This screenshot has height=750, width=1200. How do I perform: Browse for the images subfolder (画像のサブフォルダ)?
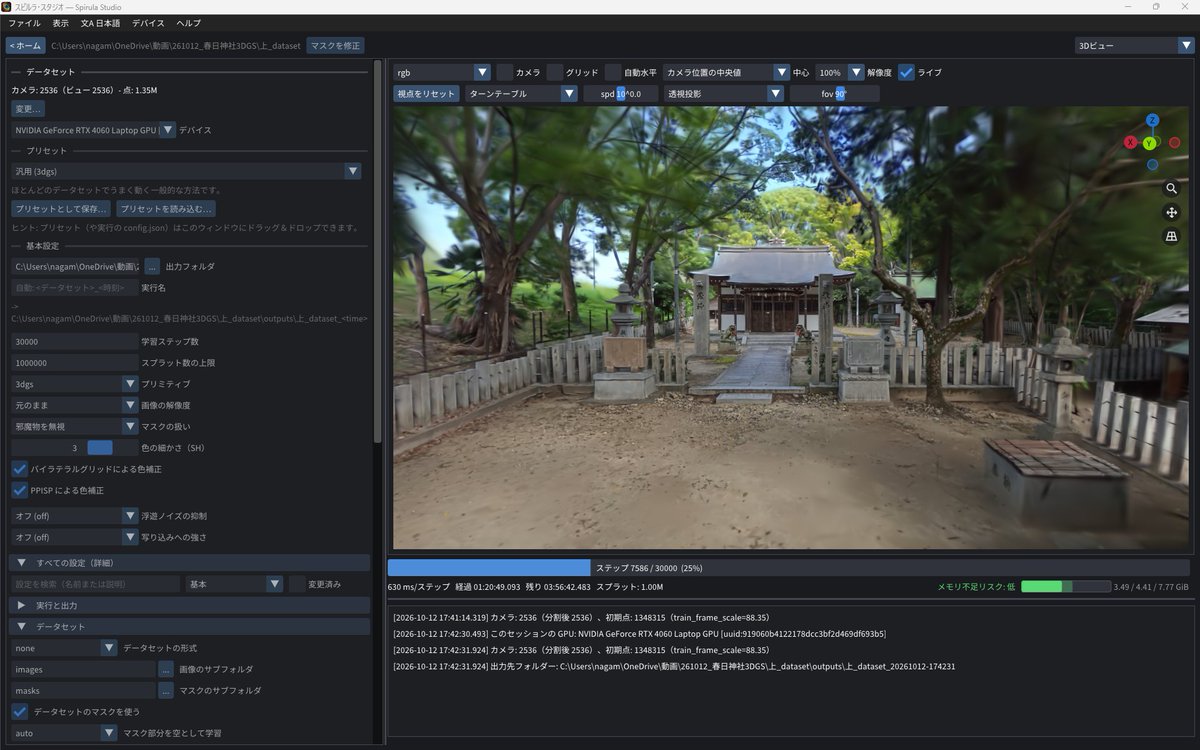[x=166, y=669]
